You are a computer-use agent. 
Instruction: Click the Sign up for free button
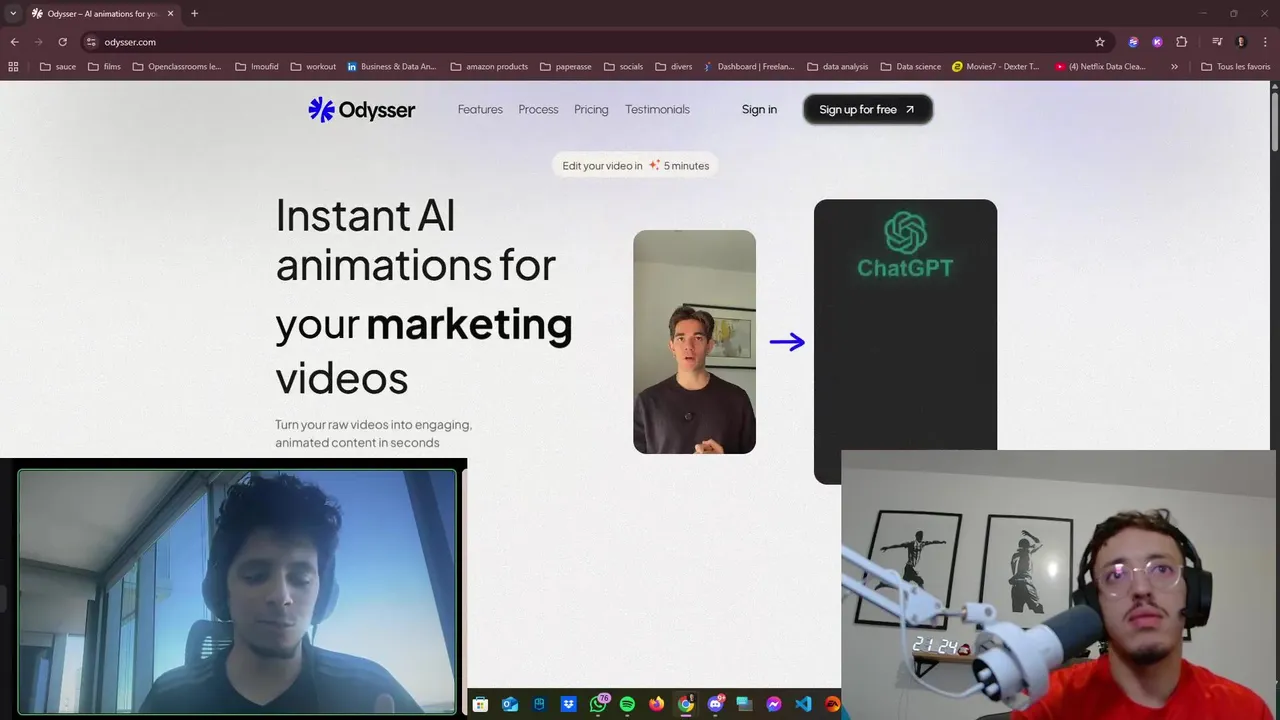click(x=868, y=109)
